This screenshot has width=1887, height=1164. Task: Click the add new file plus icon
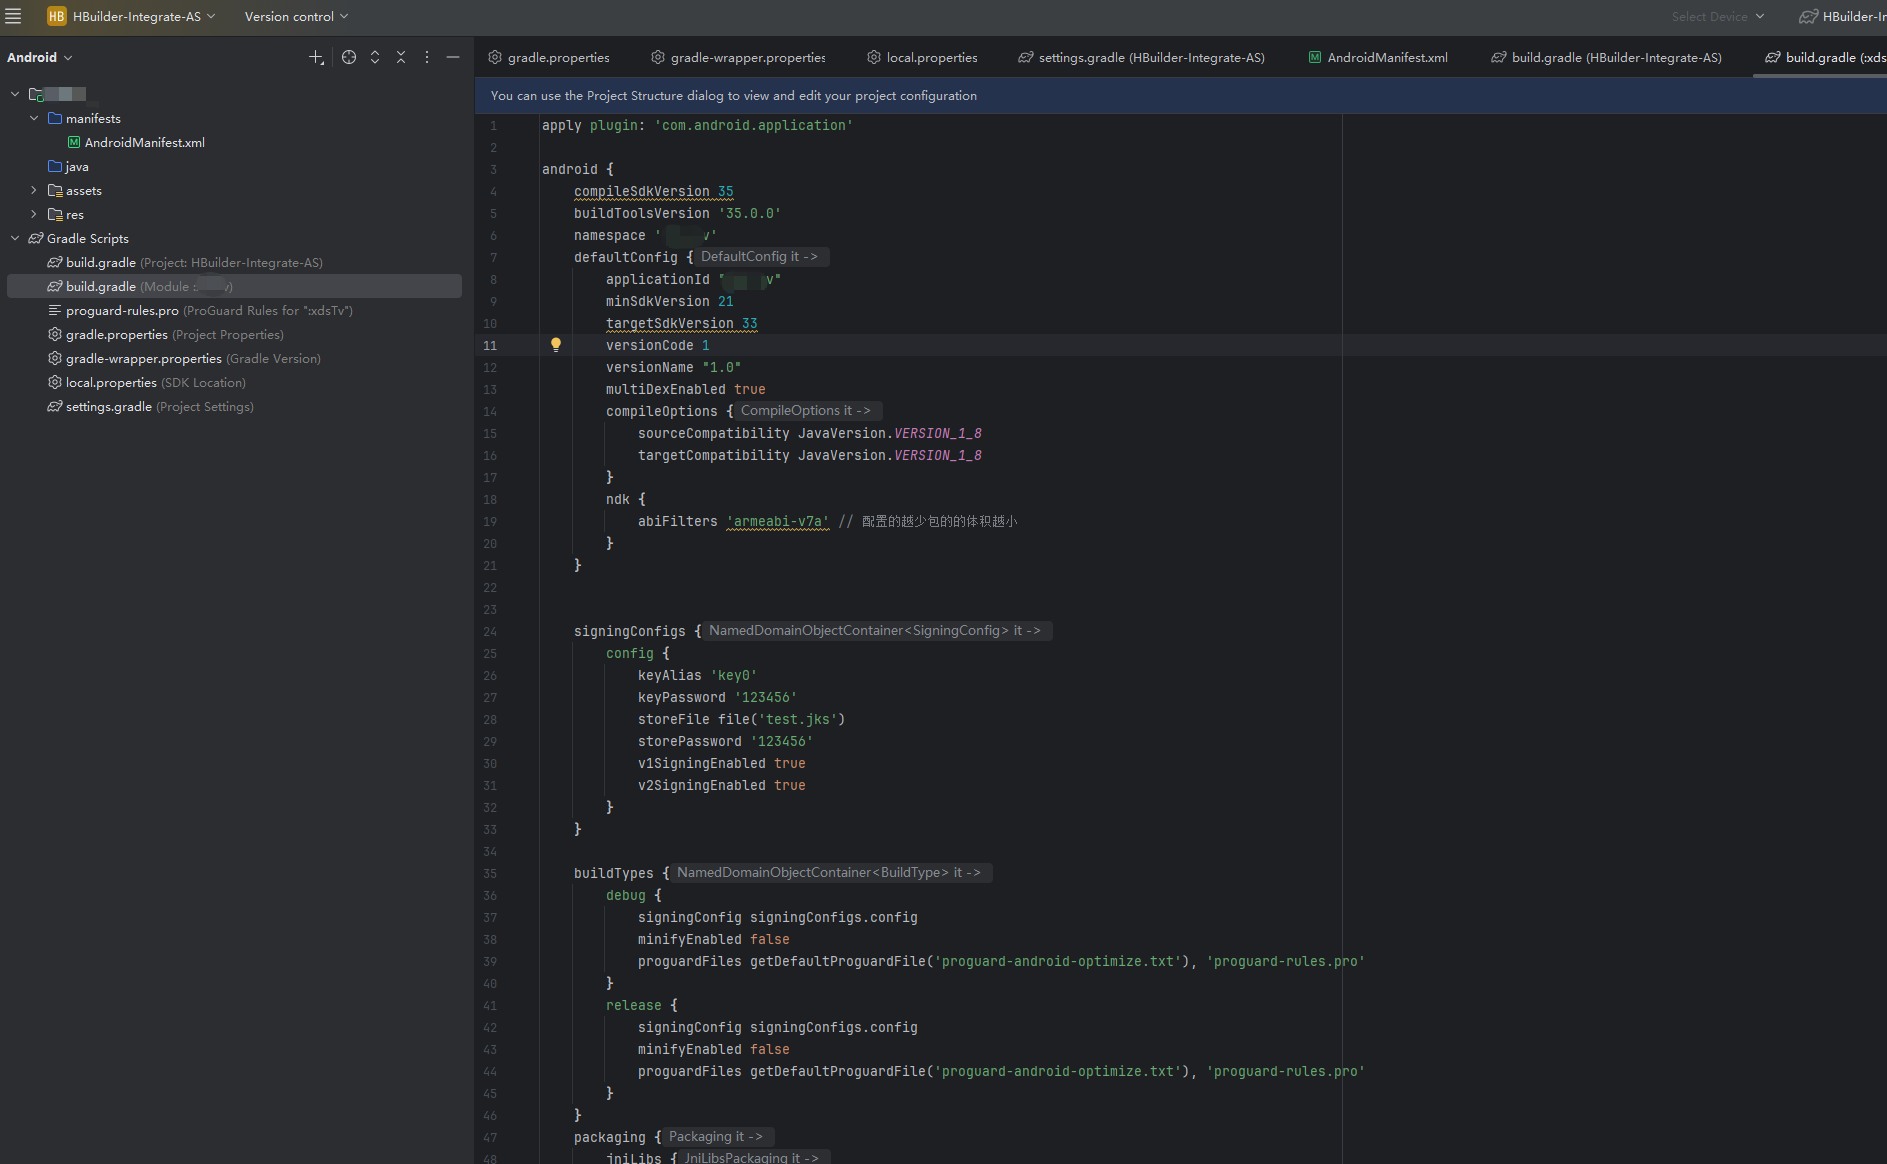316,57
